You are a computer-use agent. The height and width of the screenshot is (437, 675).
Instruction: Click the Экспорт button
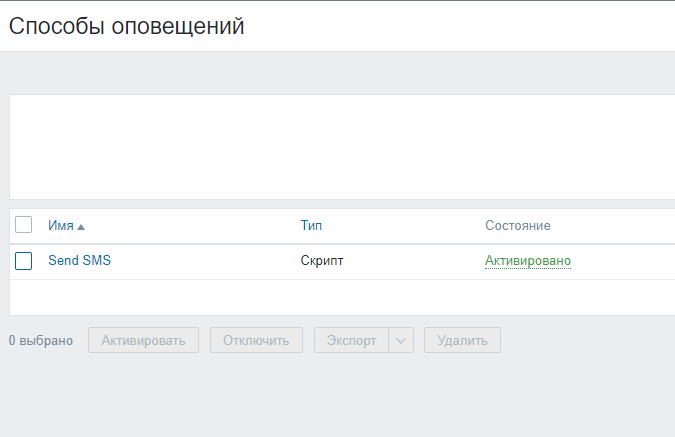[x=351, y=340]
